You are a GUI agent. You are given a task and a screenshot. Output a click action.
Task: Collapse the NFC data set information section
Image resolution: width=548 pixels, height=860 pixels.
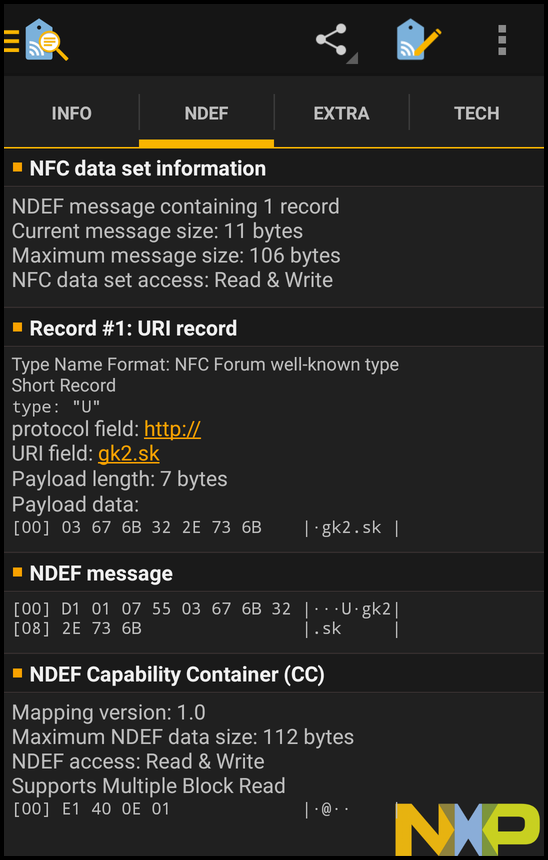coord(274,168)
